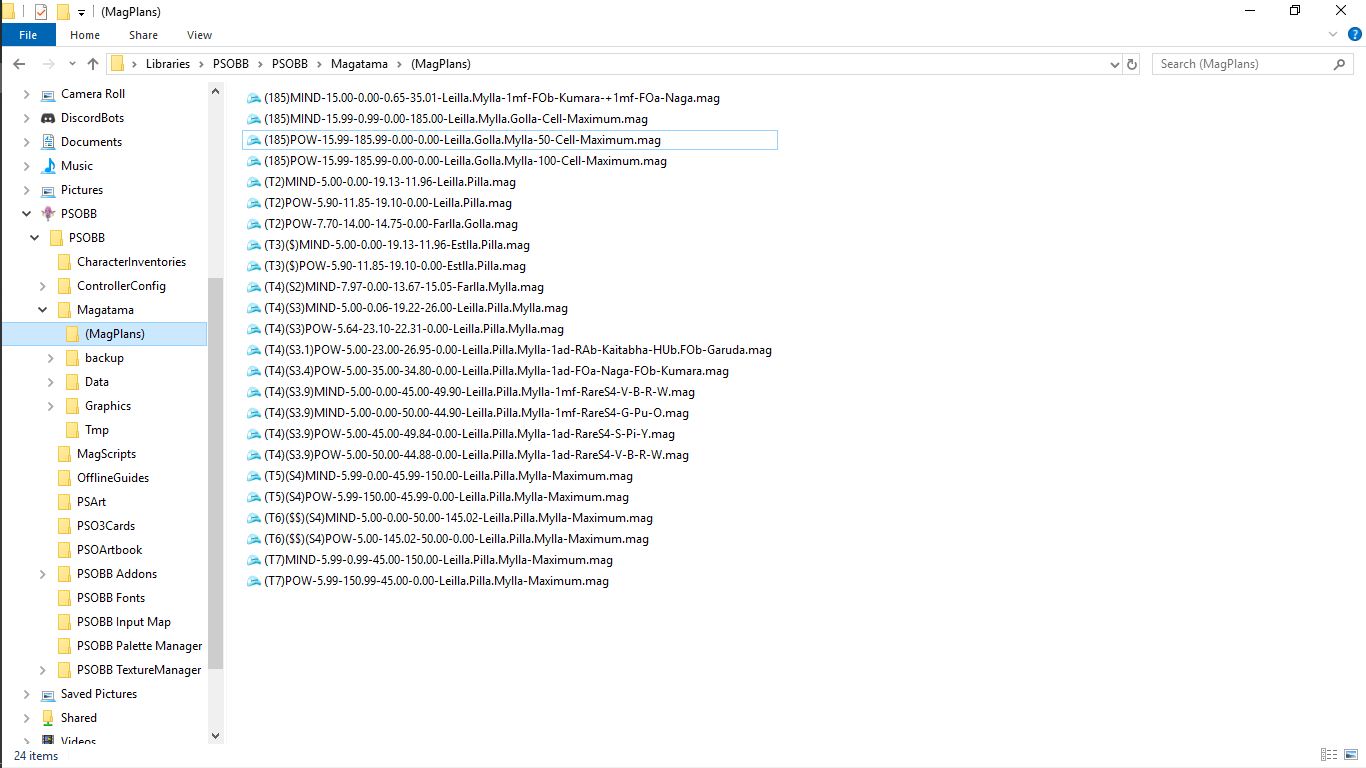Open the Recent locations dropdown
This screenshot has width=1366, height=768.
pyautogui.click(x=71, y=64)
